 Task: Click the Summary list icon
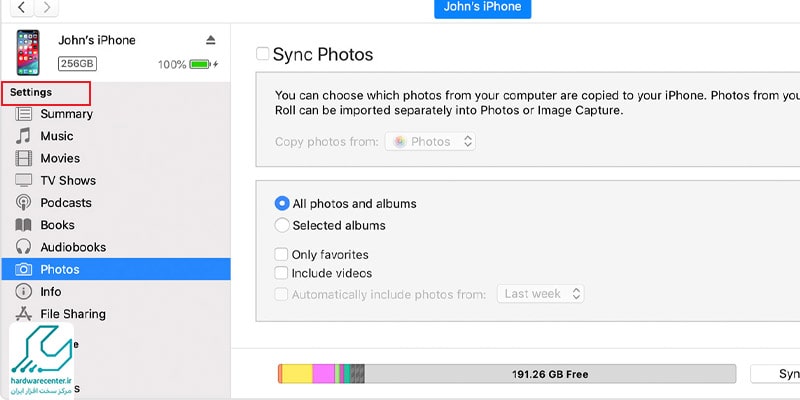23,114
